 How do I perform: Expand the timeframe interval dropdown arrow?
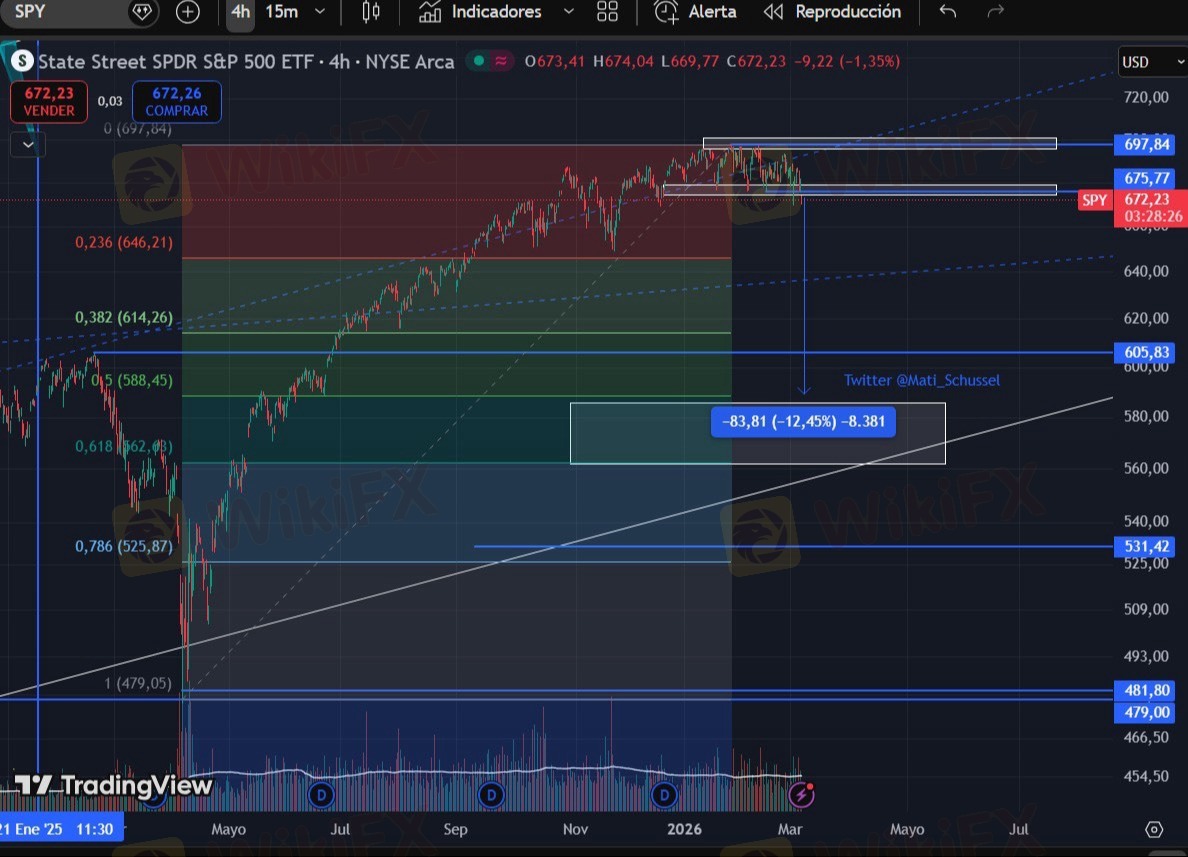[x=320, y=11]
